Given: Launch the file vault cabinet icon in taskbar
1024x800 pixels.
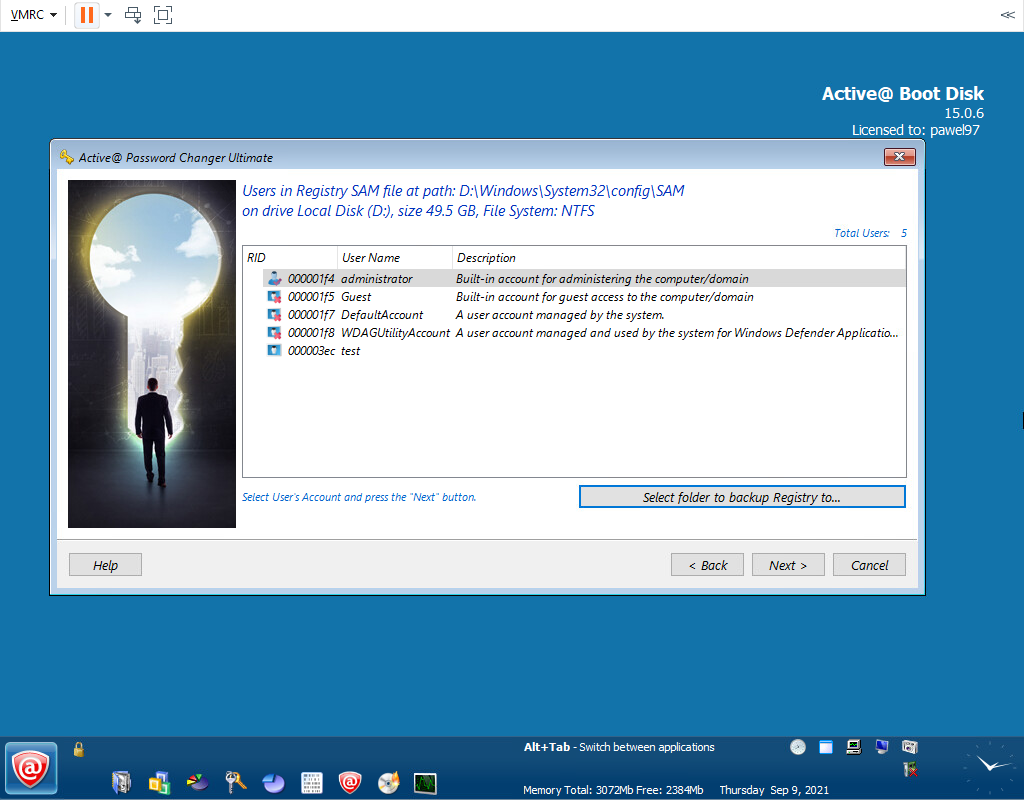Looking at the screenshot, I should coord(121,782).
